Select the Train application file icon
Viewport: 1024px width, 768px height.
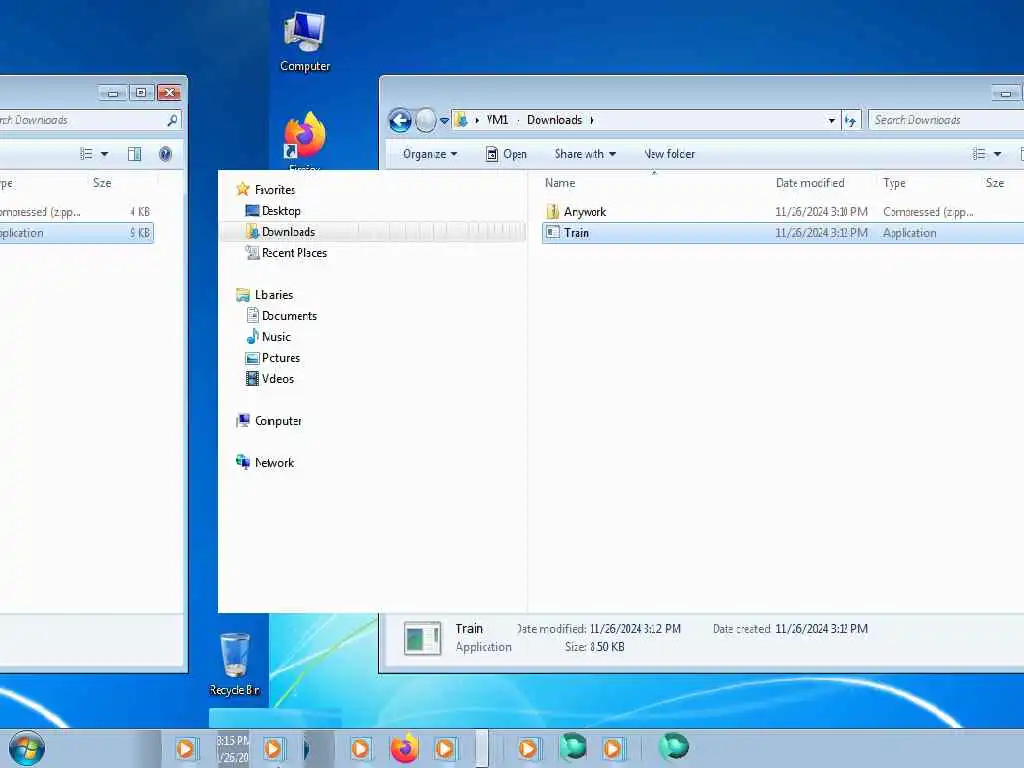click(552, 232)
